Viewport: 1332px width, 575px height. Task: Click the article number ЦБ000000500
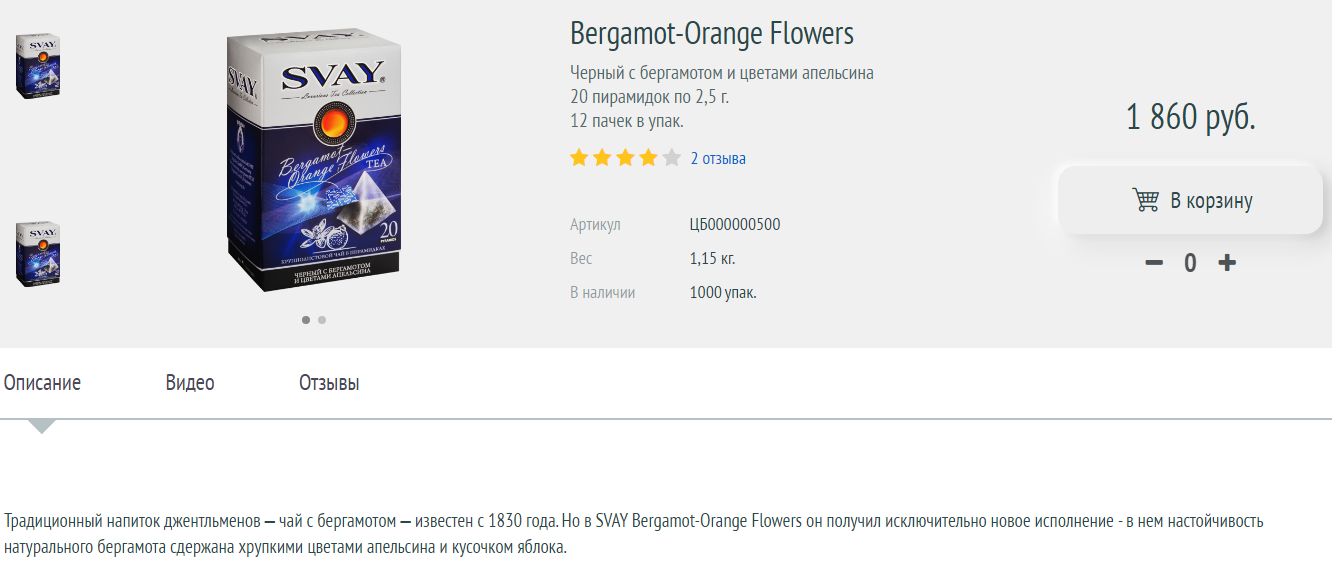735,225
